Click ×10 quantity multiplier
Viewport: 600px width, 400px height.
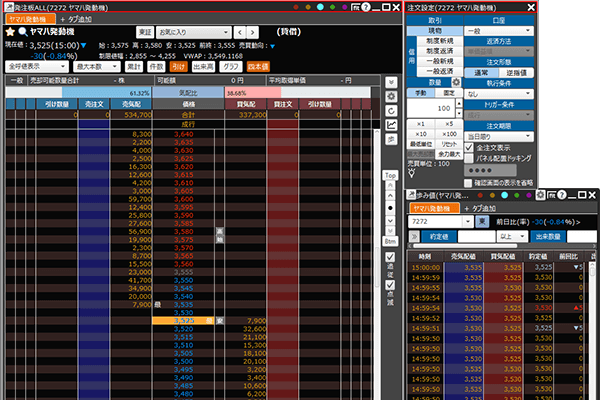(421, 134)
